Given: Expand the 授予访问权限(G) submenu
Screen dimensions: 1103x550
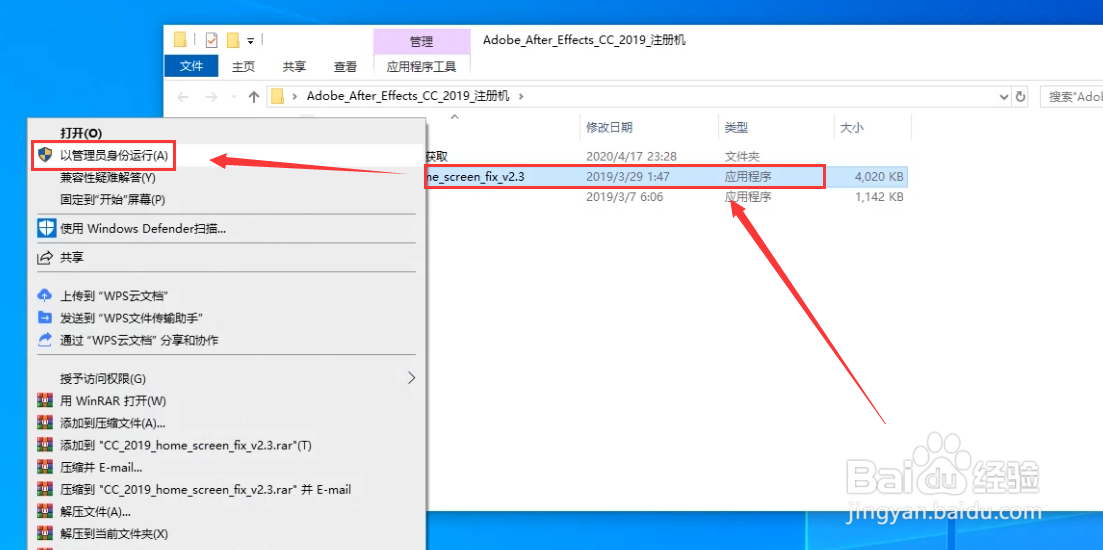Looking at the screenshot, I should 226,378.
